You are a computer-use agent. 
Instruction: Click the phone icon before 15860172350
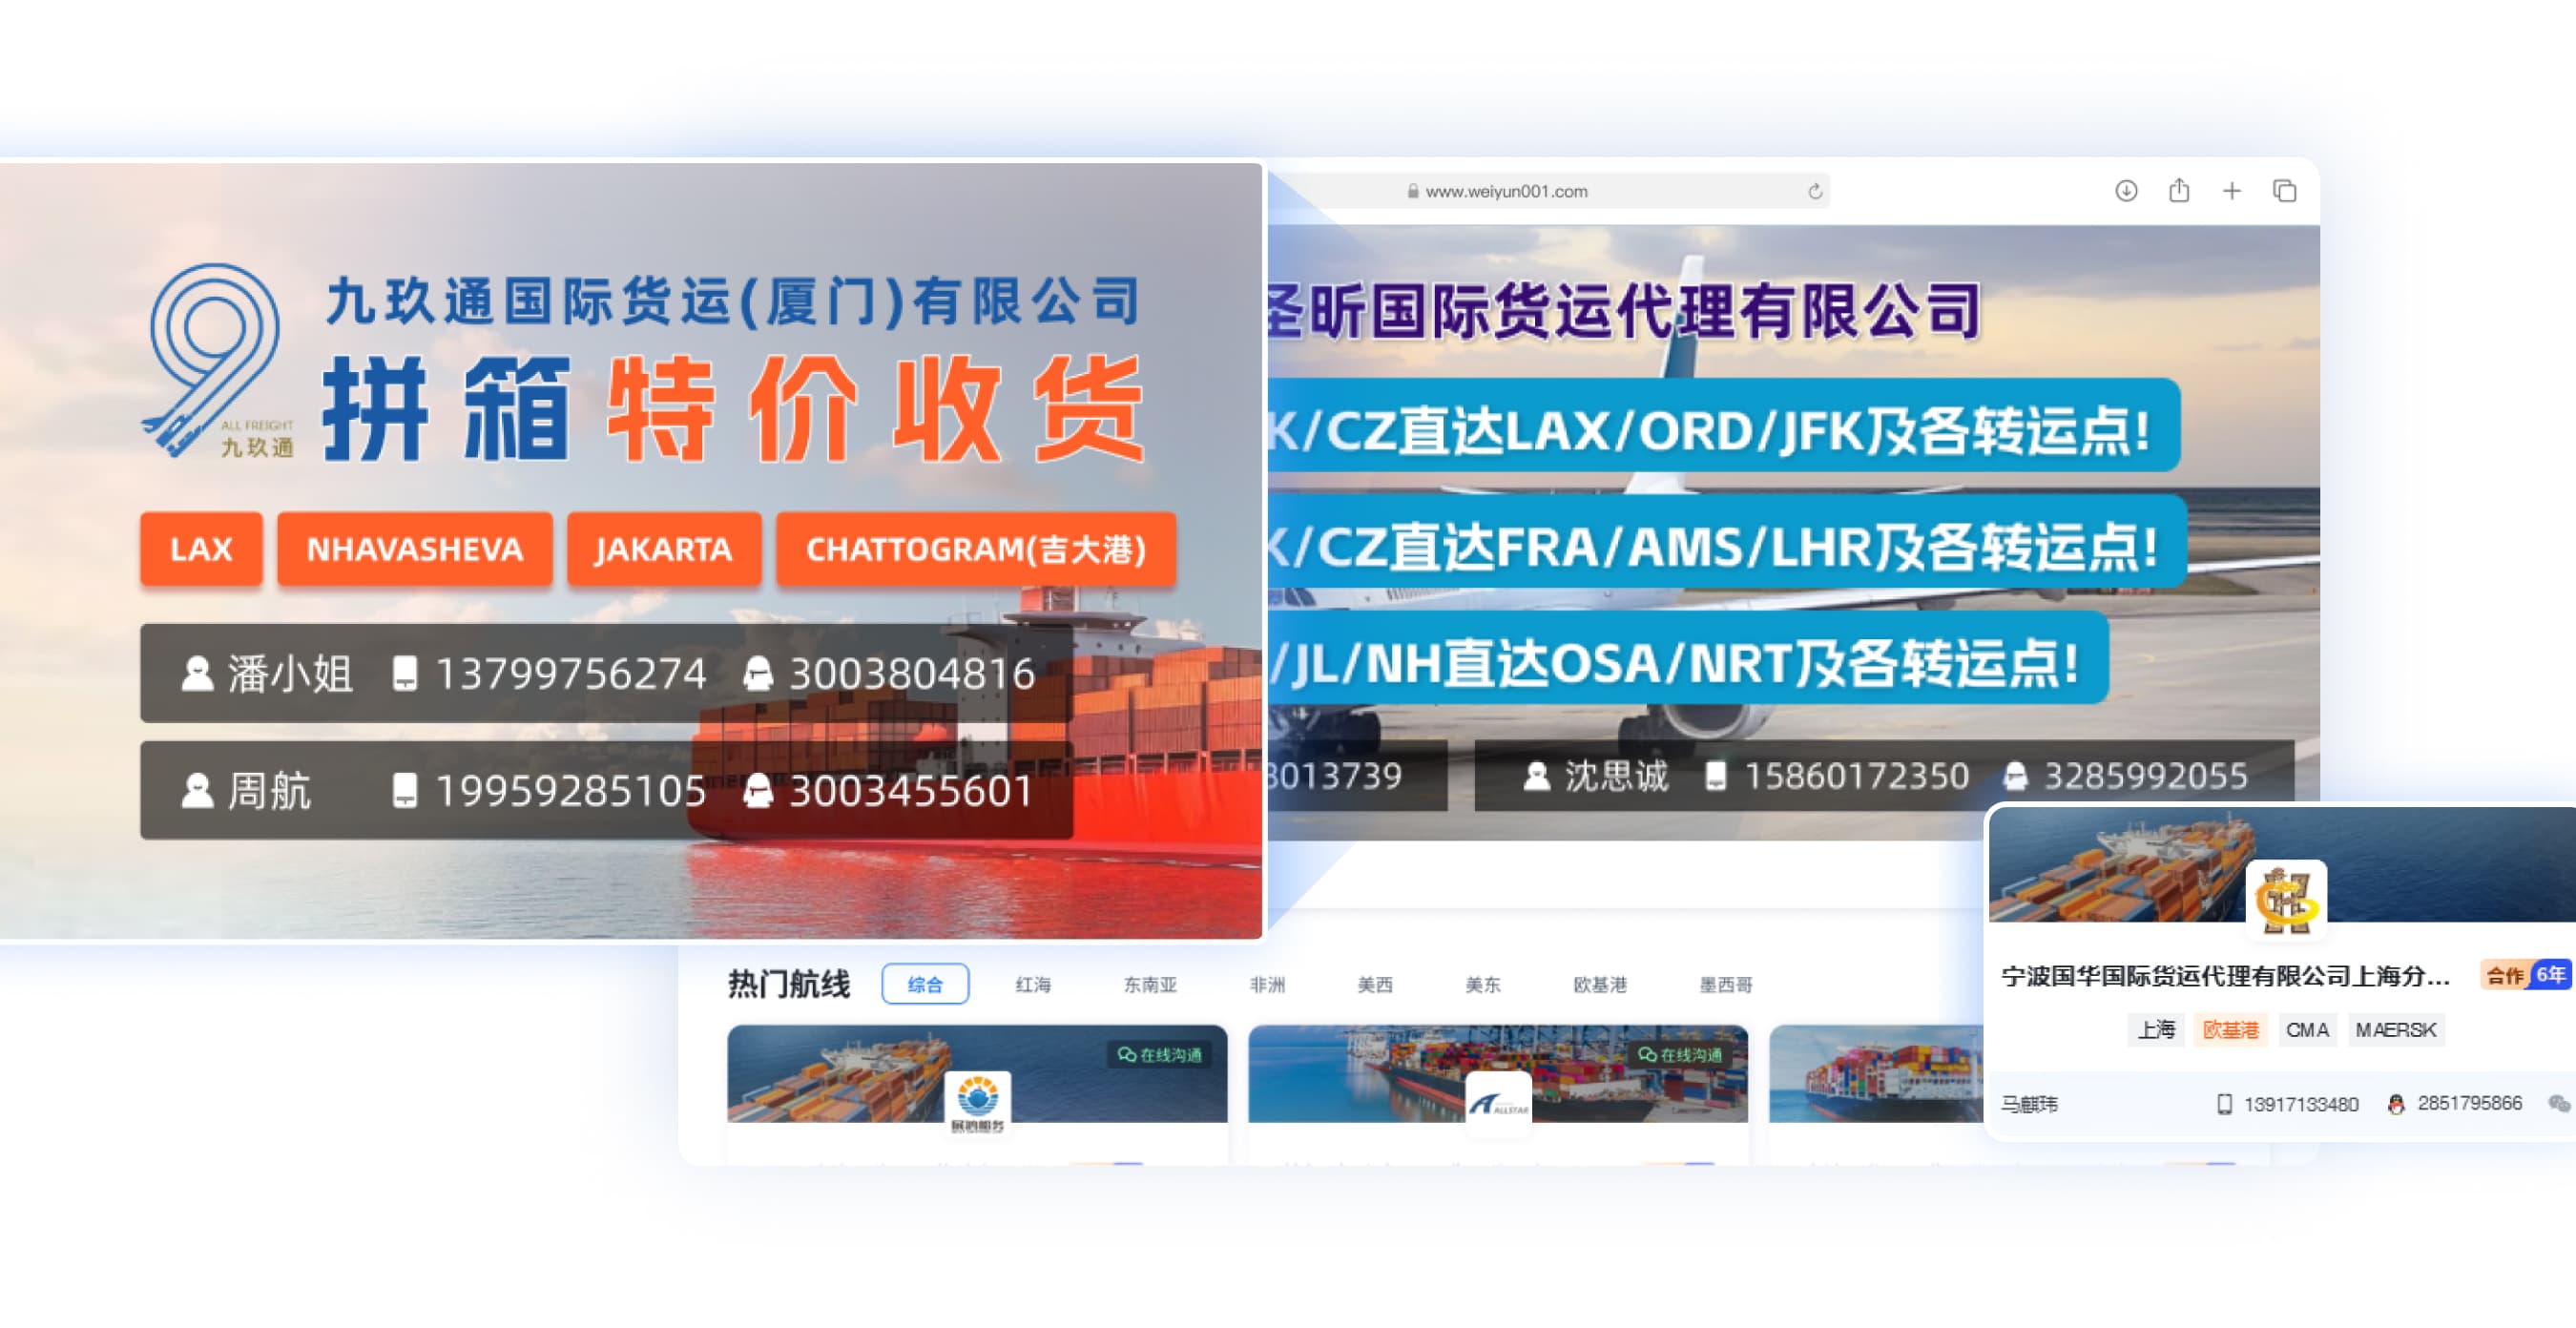pos(1716,776)
